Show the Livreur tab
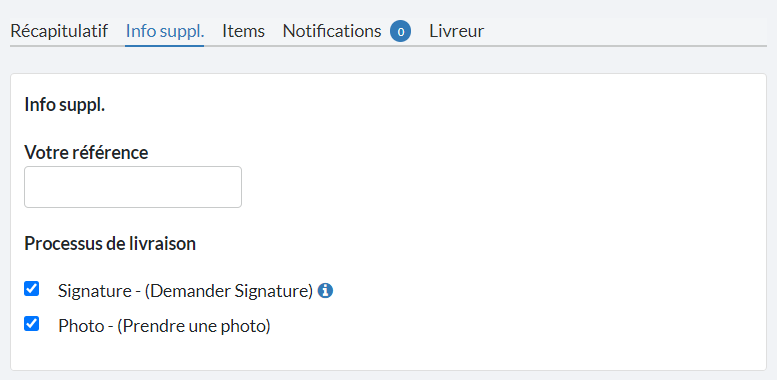 (456, 31)
